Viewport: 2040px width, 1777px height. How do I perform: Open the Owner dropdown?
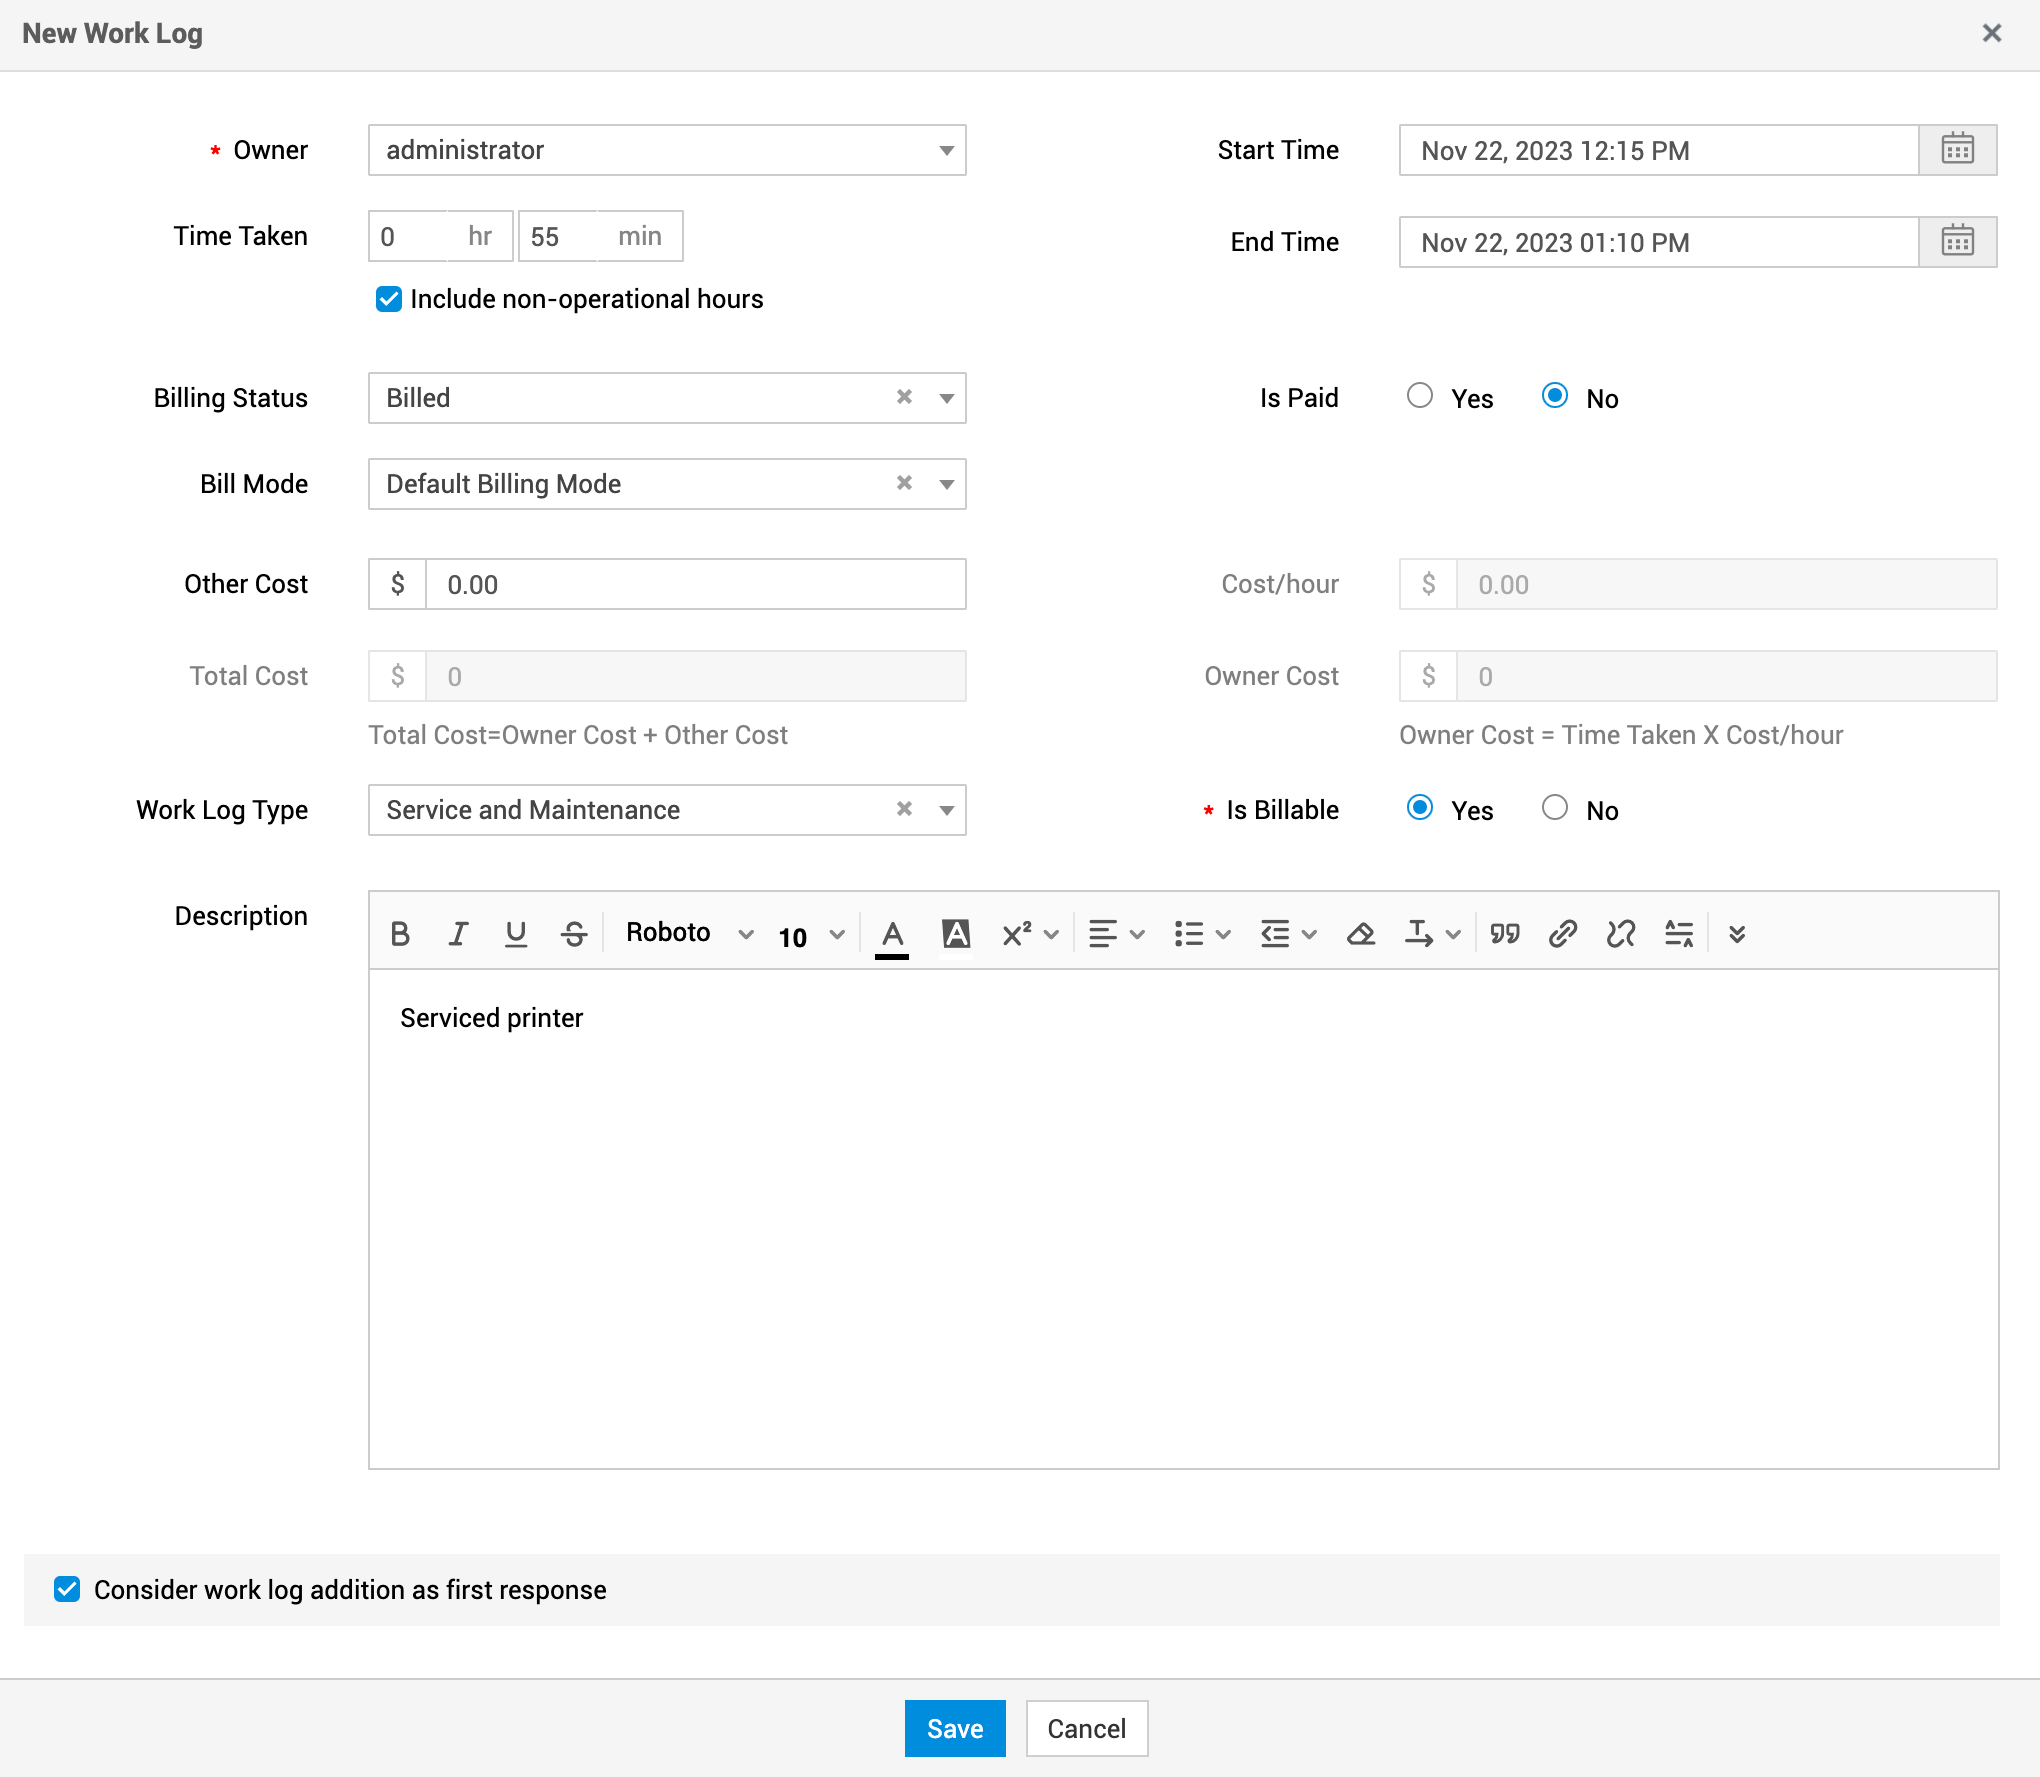click(666, 150)
